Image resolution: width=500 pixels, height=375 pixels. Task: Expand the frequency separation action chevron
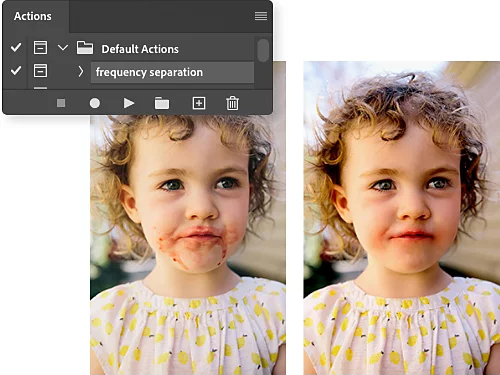[81, 71]
